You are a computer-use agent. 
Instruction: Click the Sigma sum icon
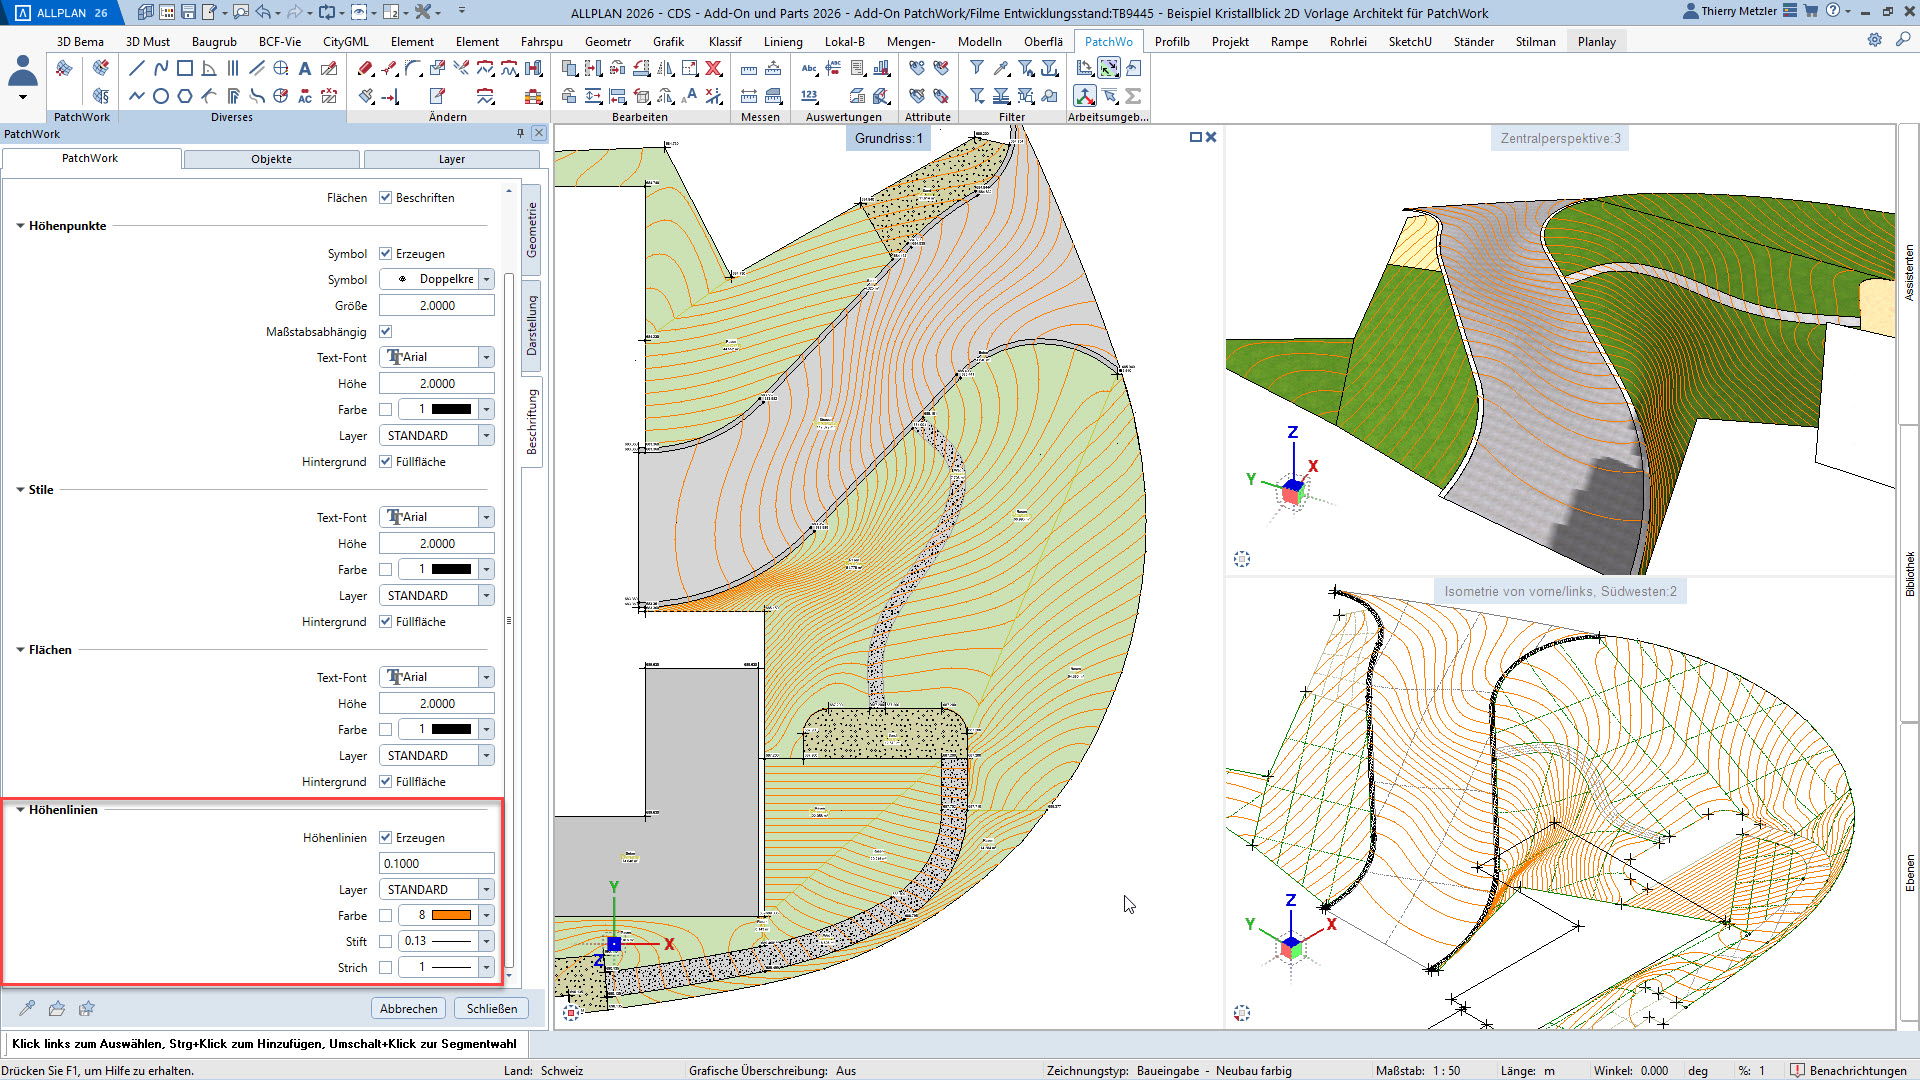(1133, 96)
